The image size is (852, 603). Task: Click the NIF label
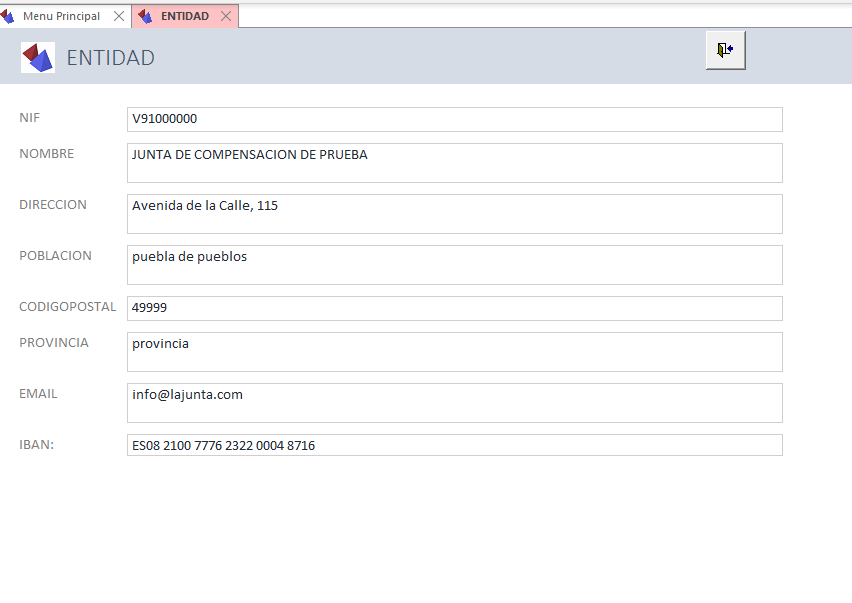click(30, 118)
